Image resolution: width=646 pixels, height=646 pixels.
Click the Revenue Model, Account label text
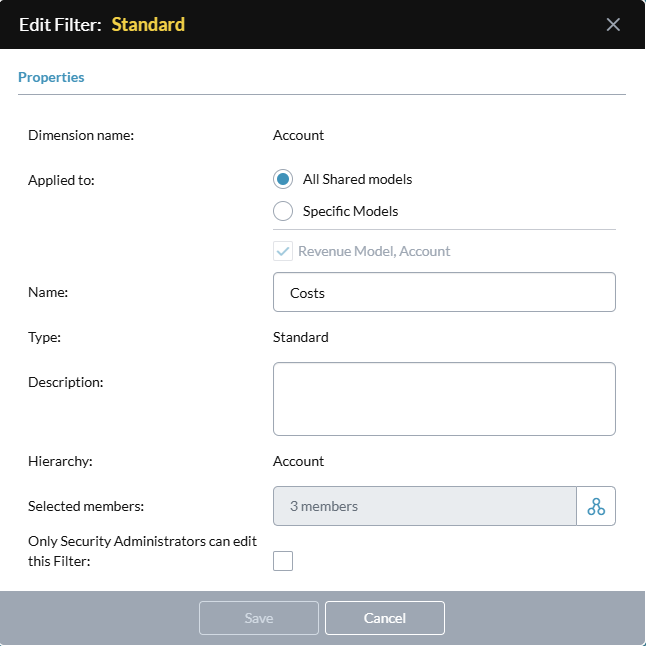click(x=374, y=251)
